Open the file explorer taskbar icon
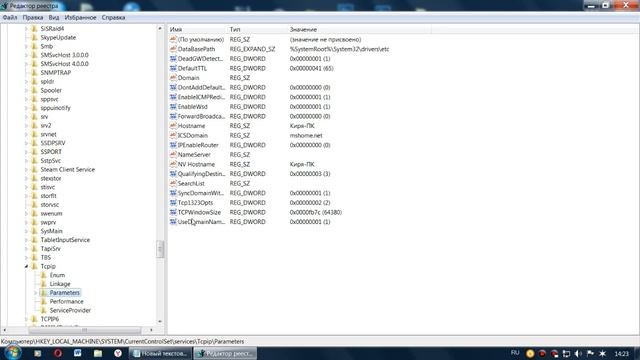Screen dimensions: 640x360 [98, 353]
